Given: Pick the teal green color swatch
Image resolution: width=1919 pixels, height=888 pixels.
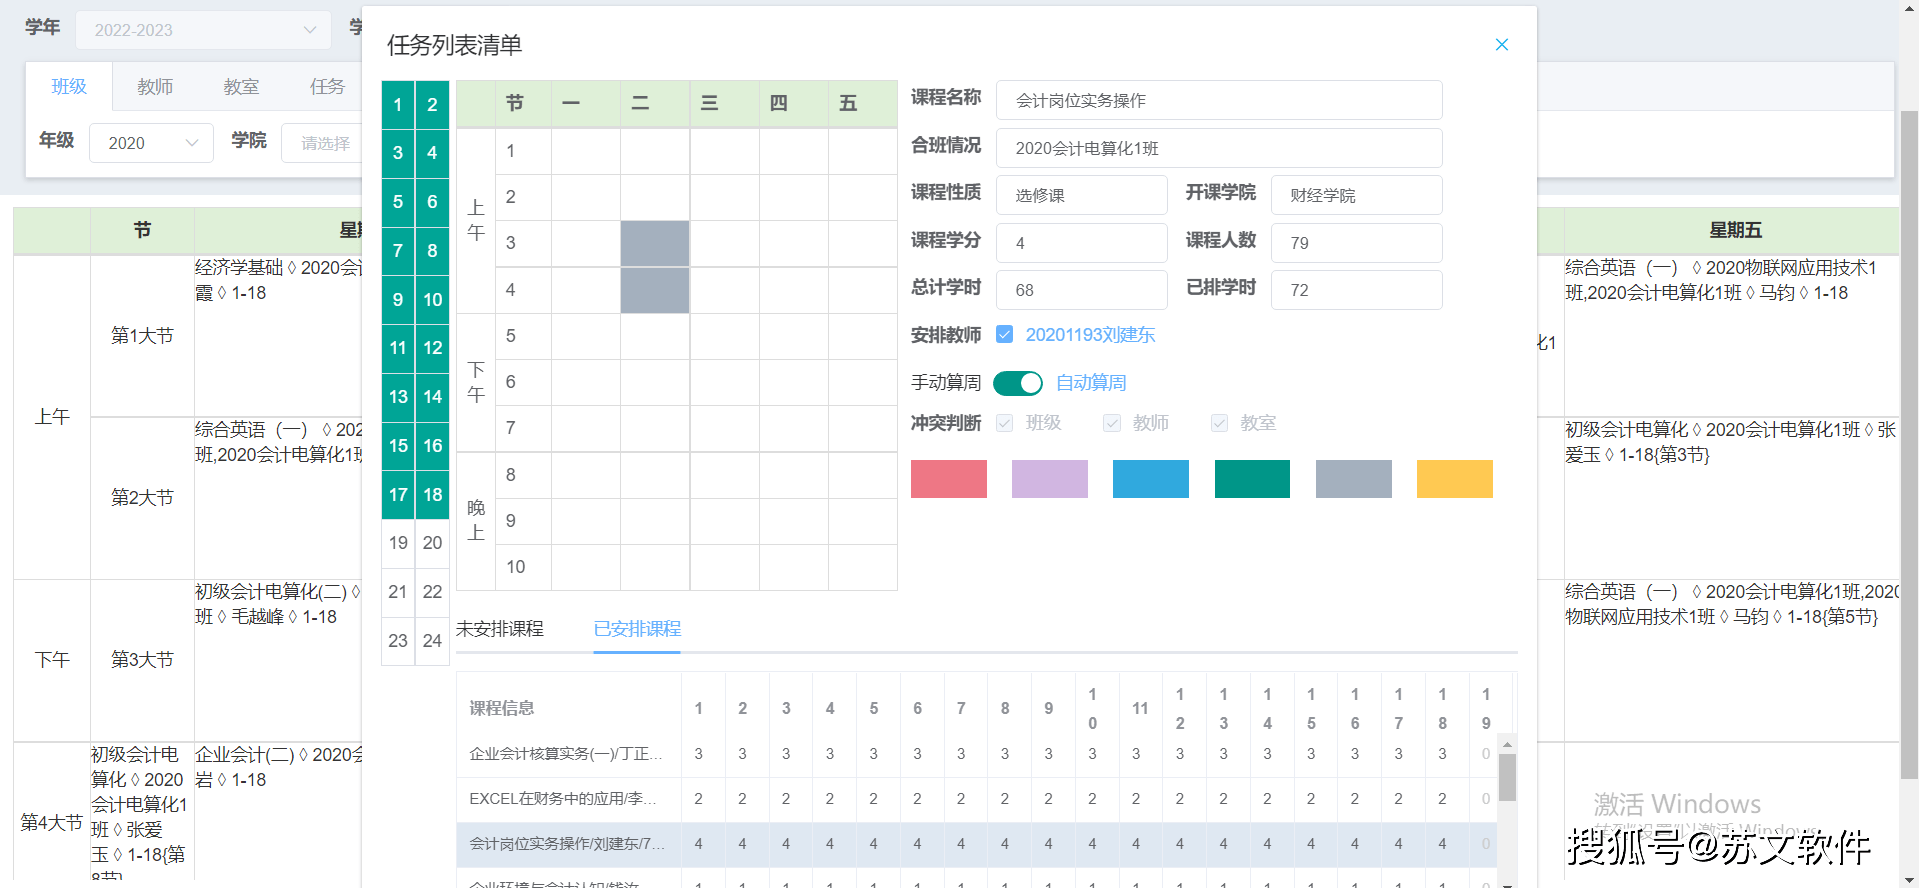Looking at the screenshot, I should coord(1252,479).
